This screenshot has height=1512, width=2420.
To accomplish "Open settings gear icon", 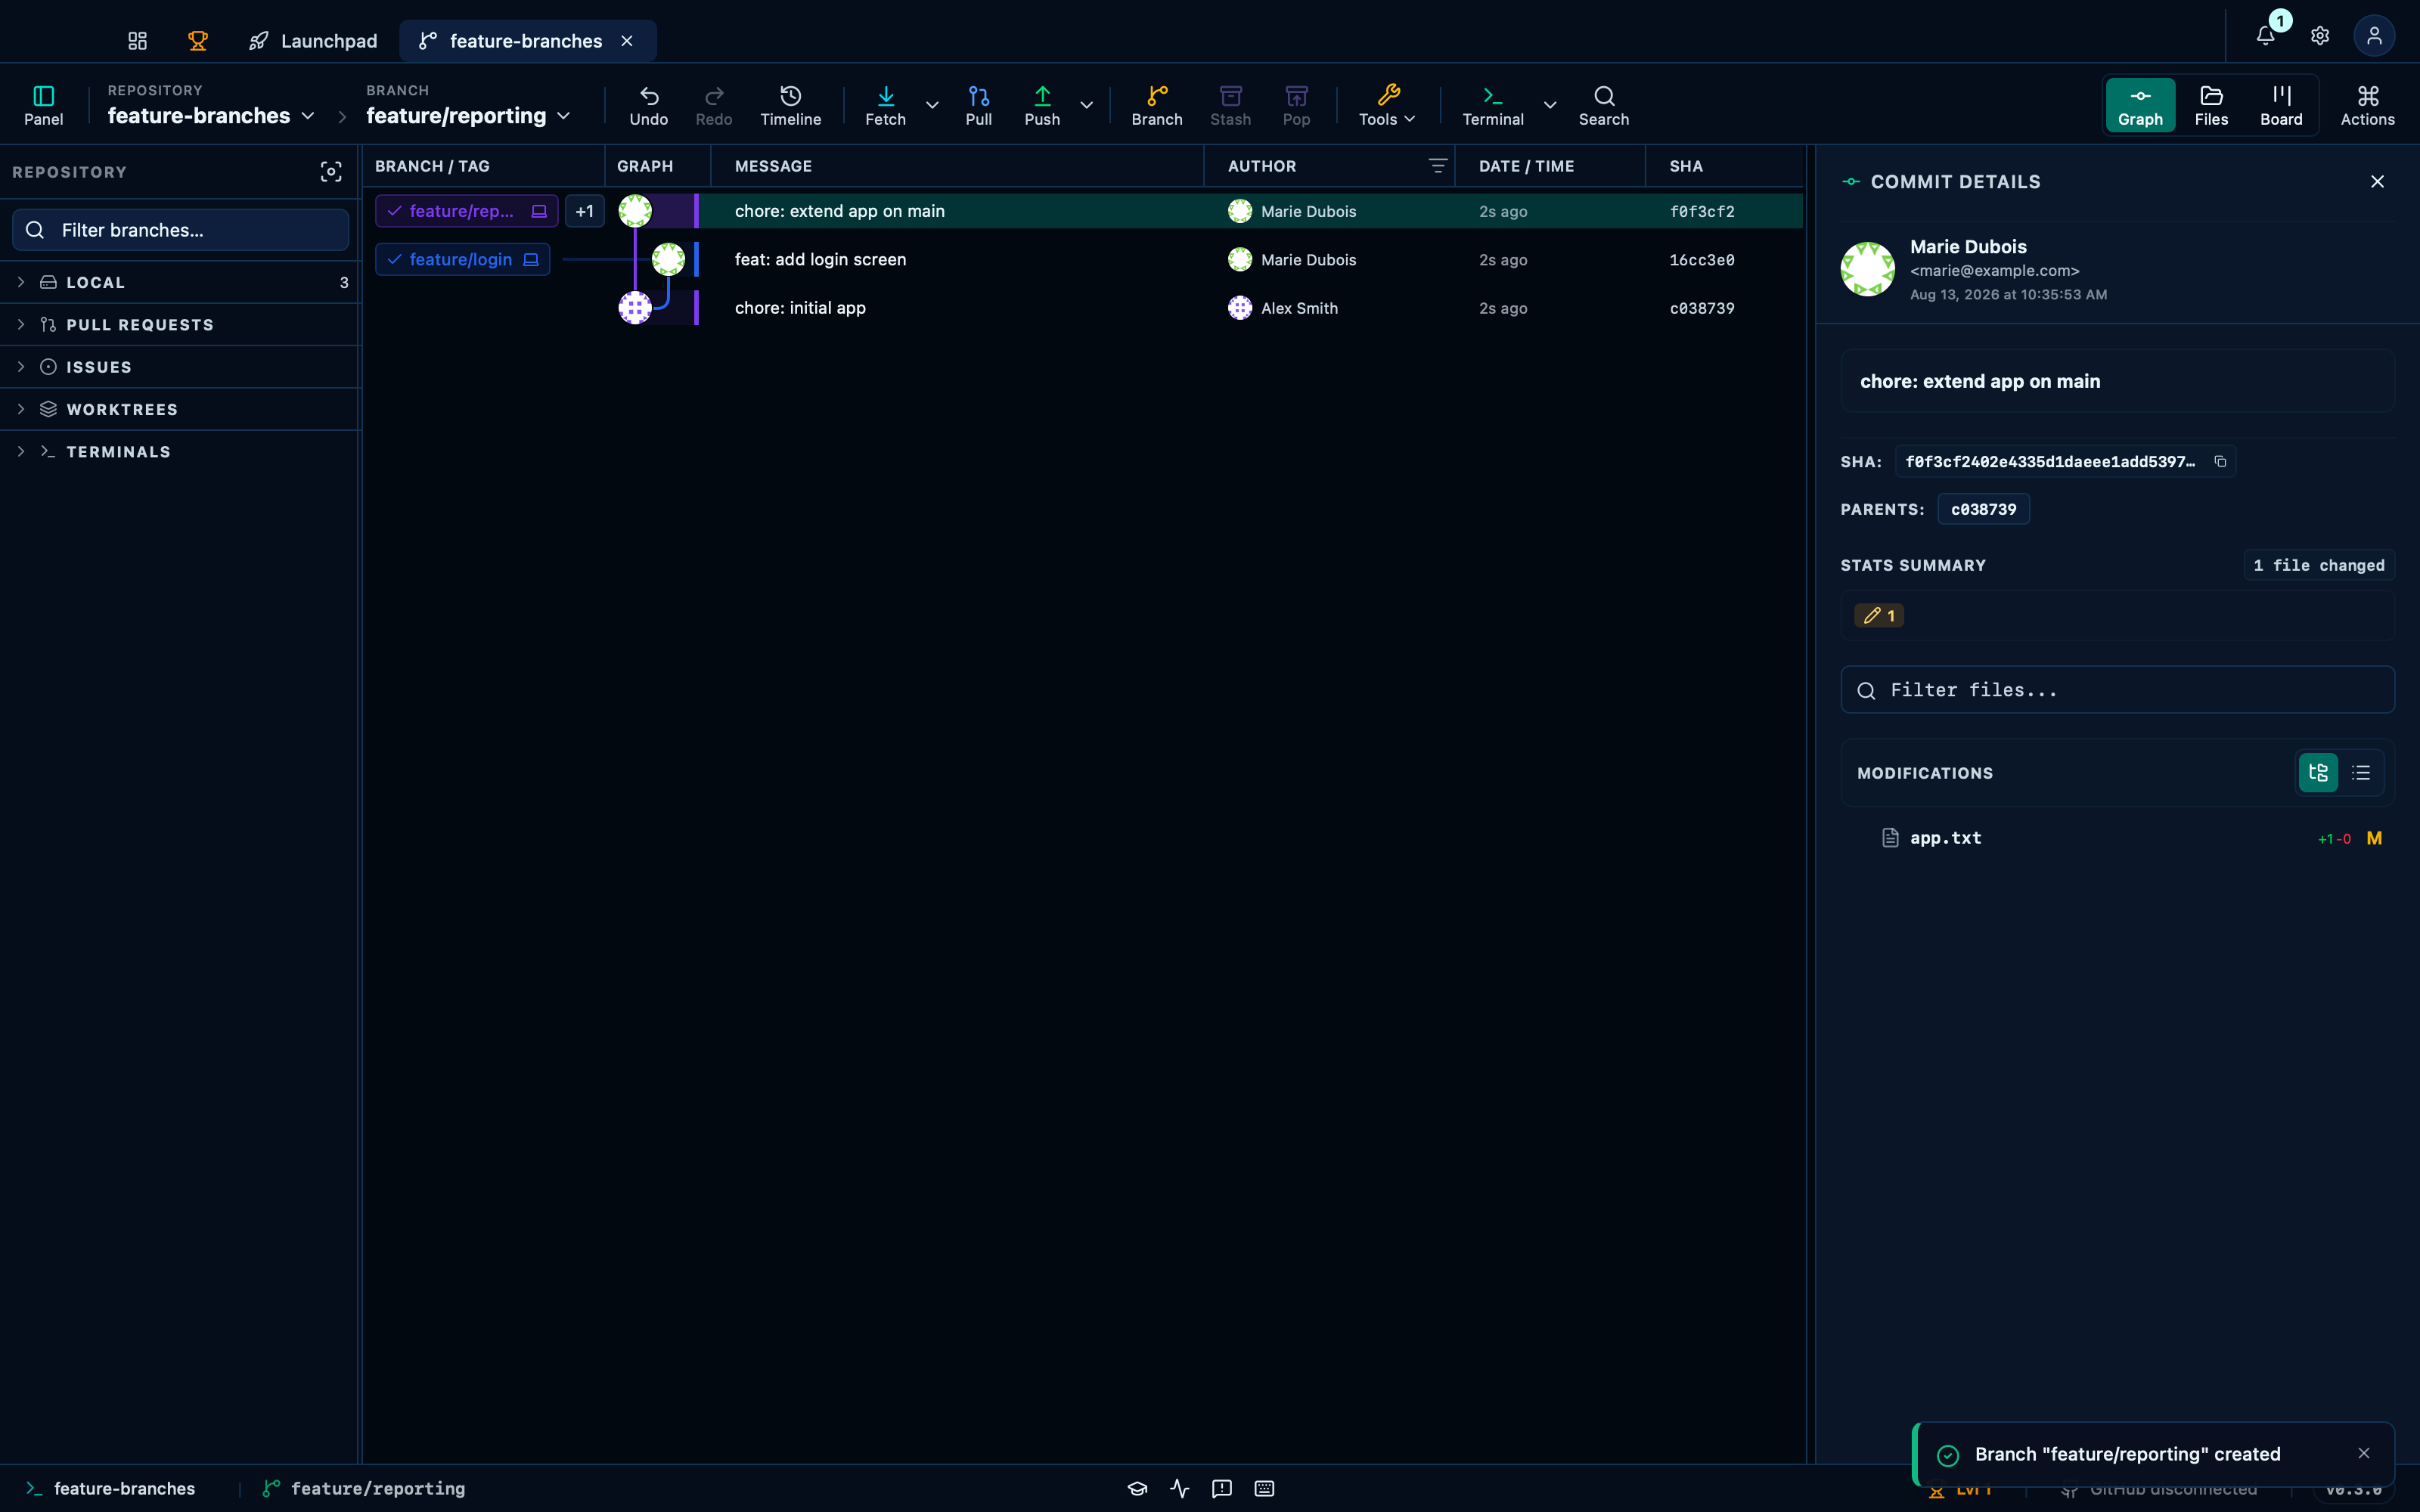I will (x=2320, y=36).
